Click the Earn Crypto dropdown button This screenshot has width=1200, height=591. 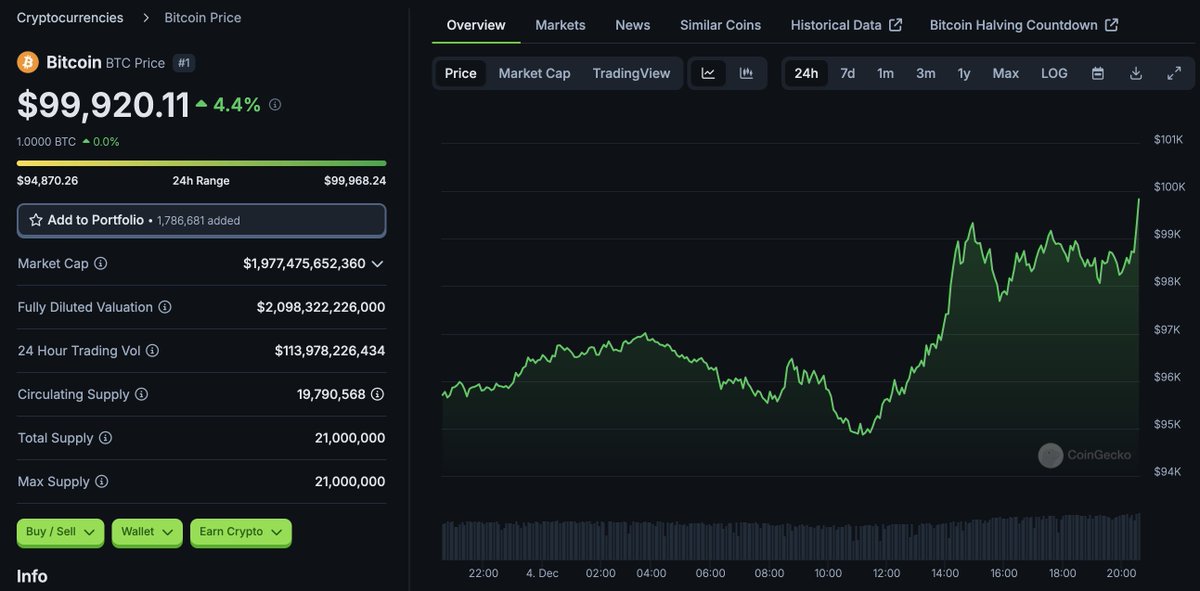(x=240, y=532)
